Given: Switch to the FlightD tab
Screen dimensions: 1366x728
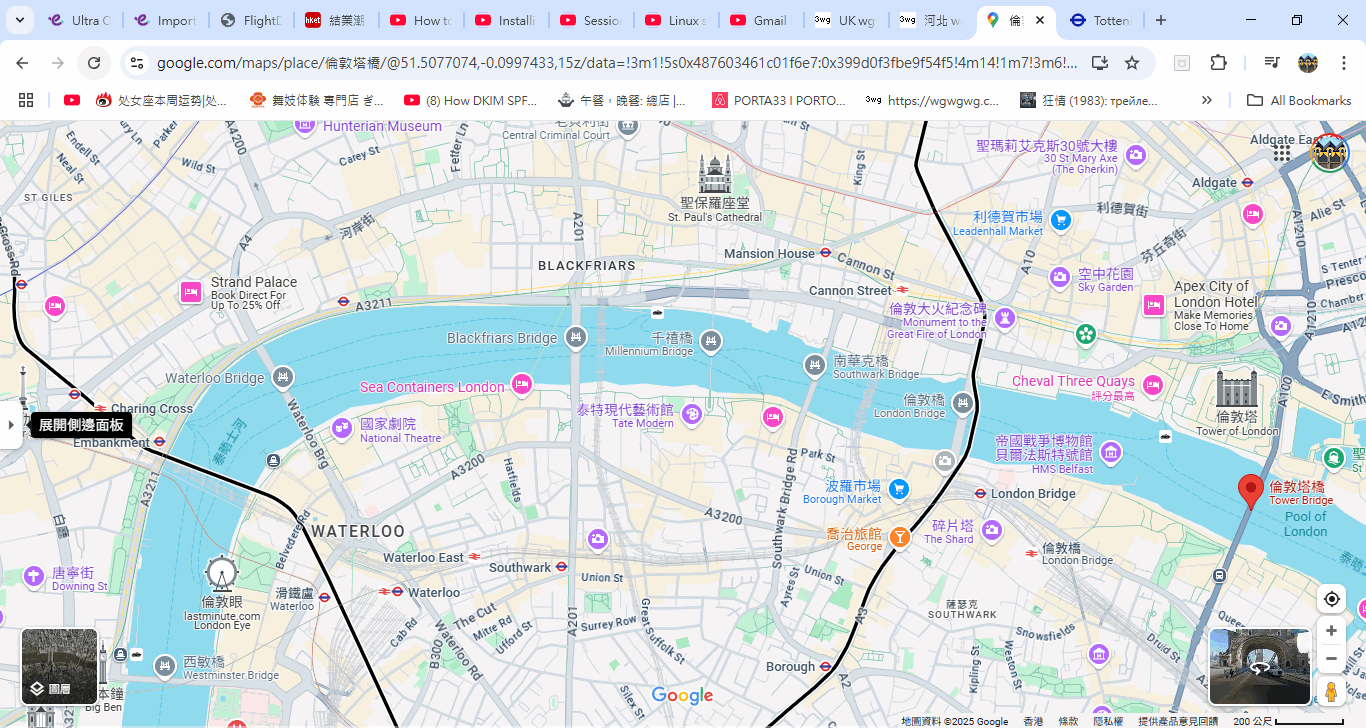Looking at the screenshot, I should 252,20.
